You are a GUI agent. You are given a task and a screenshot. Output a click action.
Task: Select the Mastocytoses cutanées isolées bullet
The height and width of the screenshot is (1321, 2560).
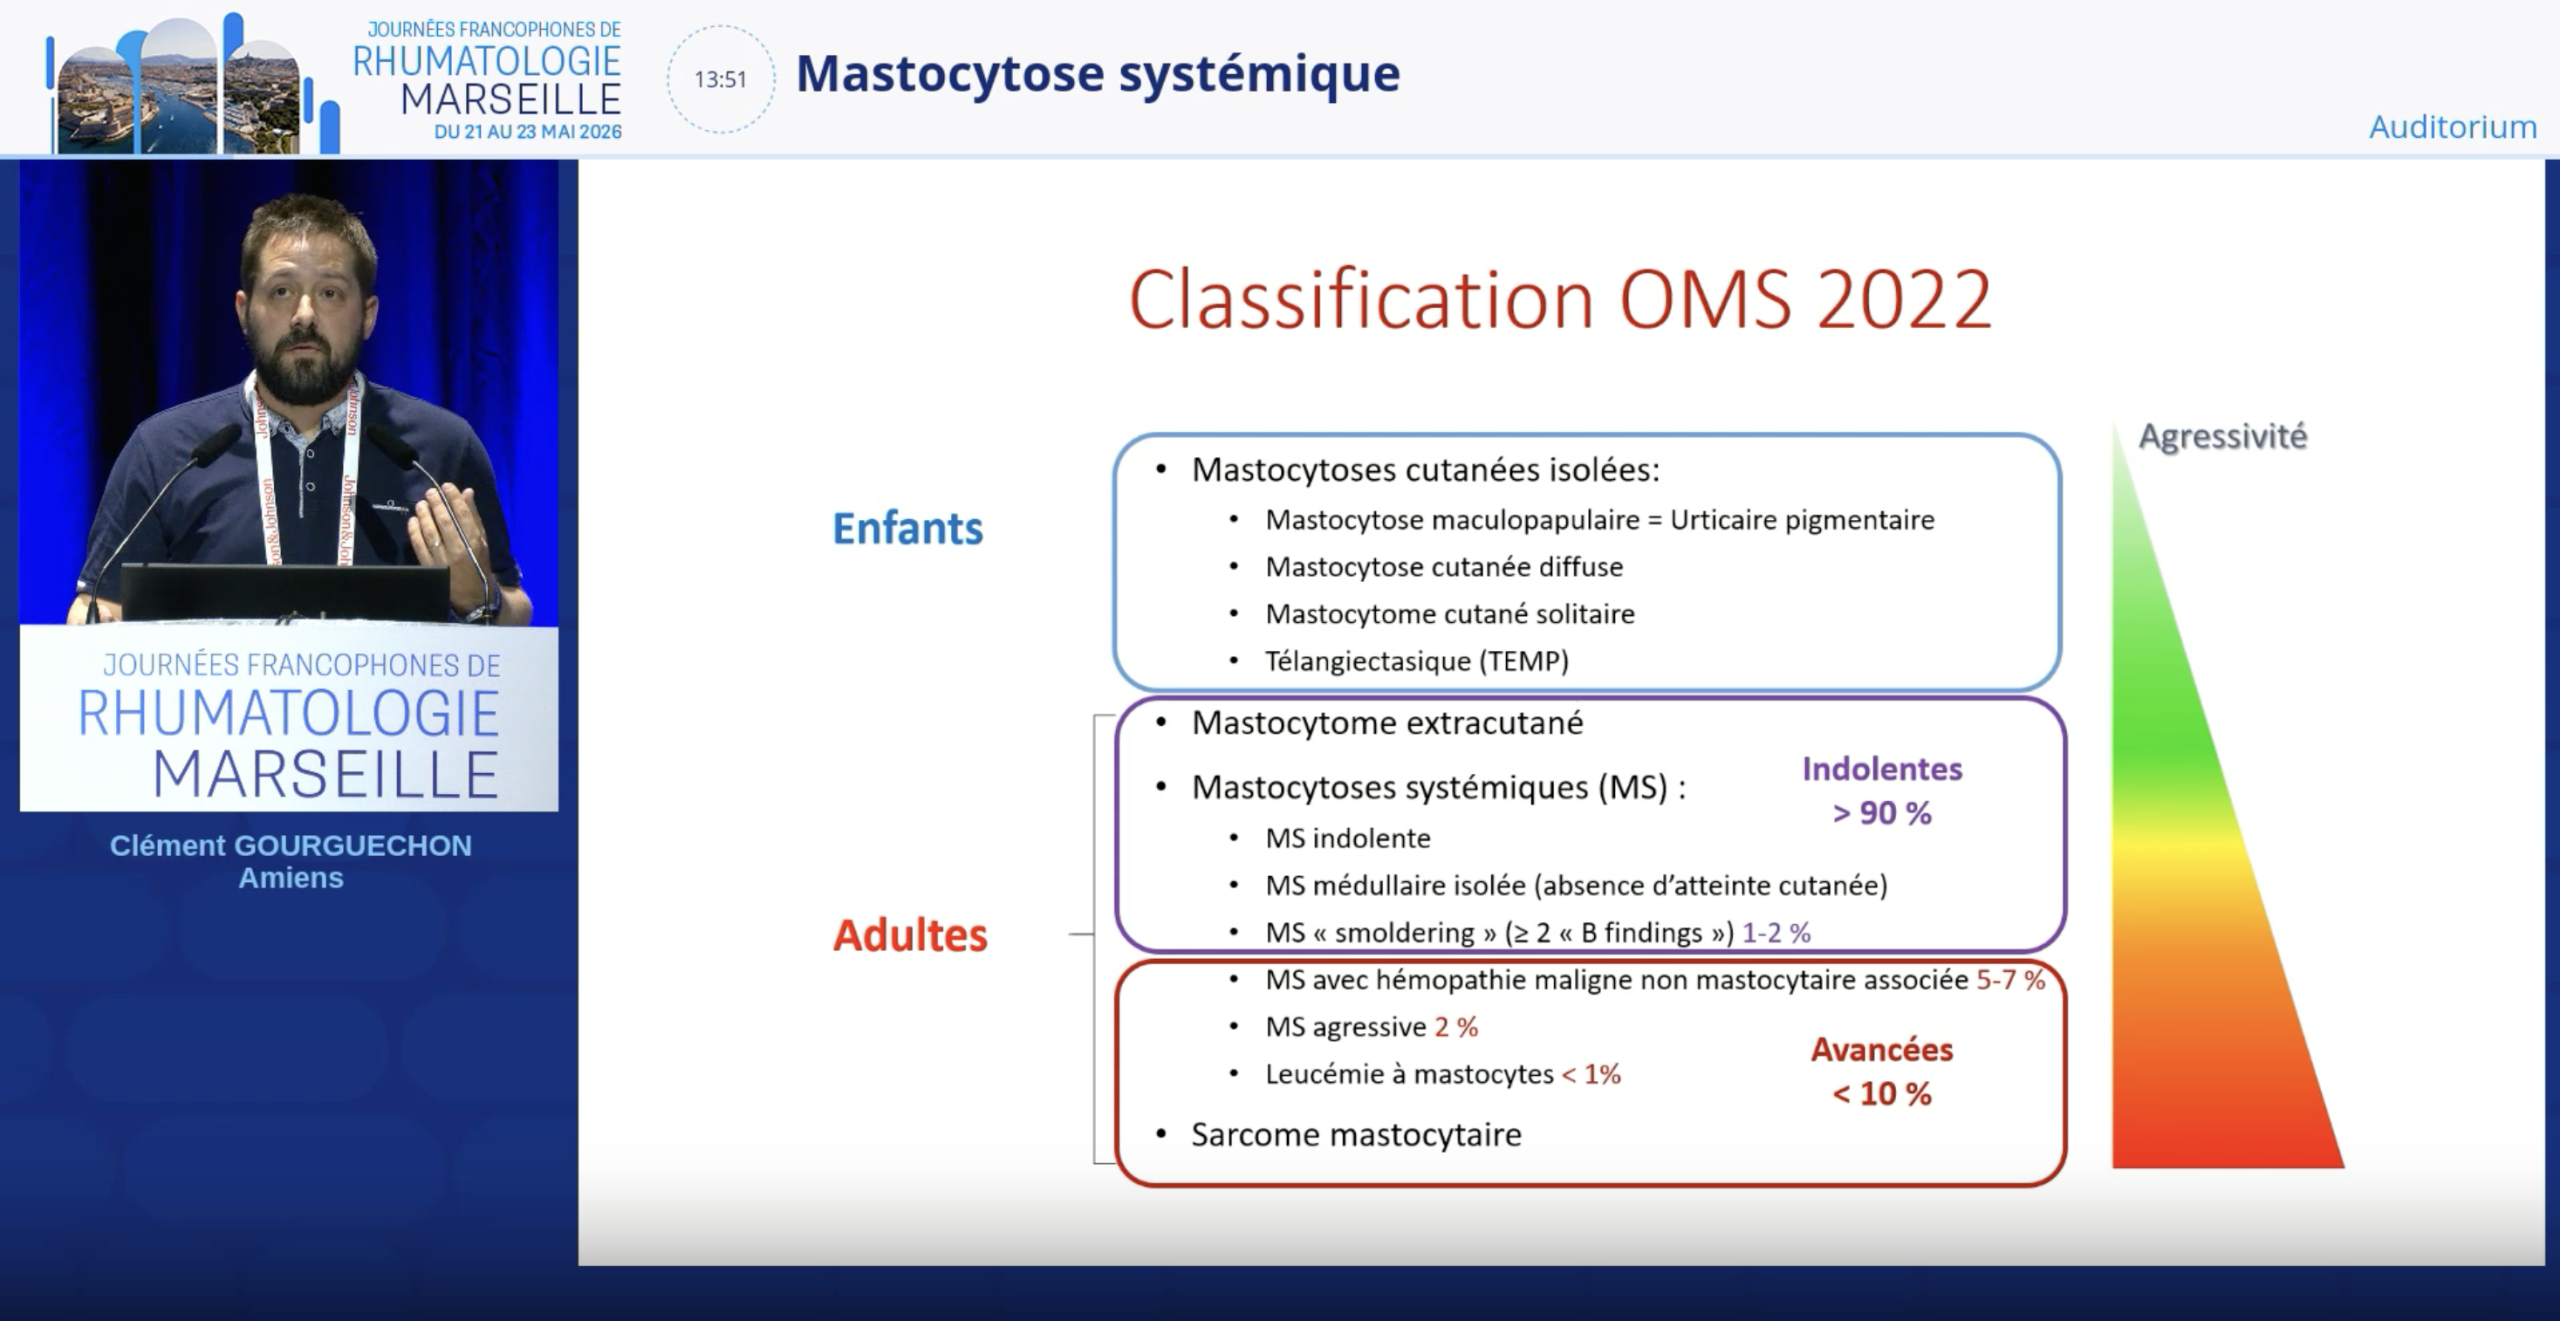[1425, 470]
